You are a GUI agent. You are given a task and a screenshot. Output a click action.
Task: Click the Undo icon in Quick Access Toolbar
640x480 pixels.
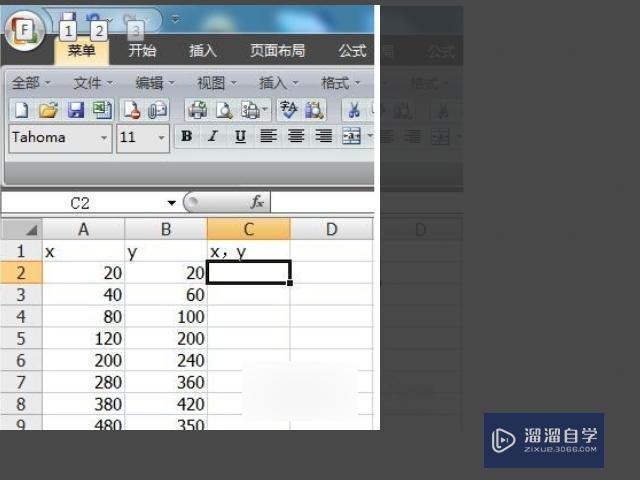pyautogui.click(x=93, y=18)
